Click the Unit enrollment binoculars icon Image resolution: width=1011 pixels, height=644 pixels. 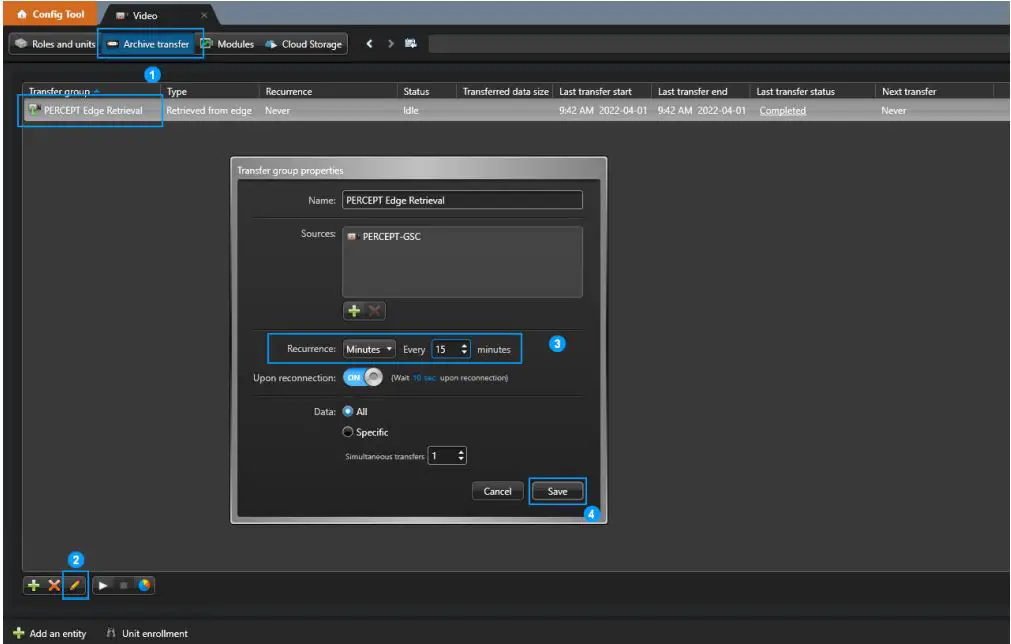click(x=111, y=633)
